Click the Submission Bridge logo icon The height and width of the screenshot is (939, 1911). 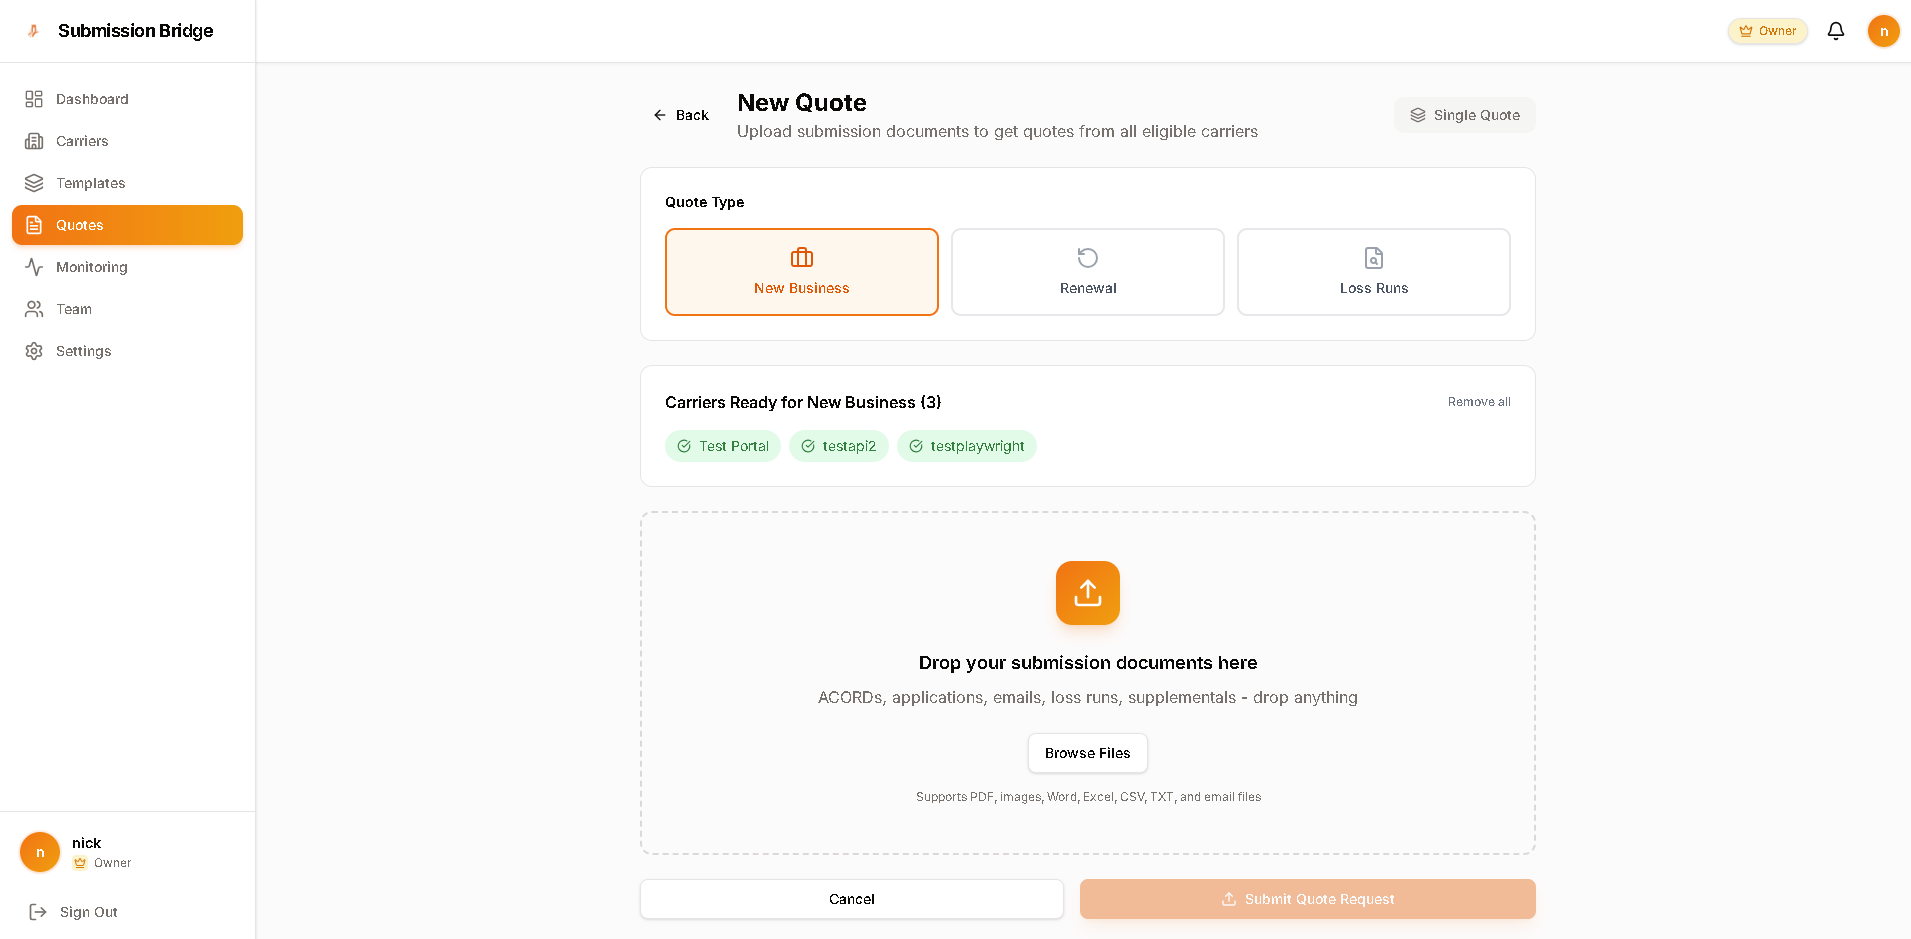(x=33, y=31)
